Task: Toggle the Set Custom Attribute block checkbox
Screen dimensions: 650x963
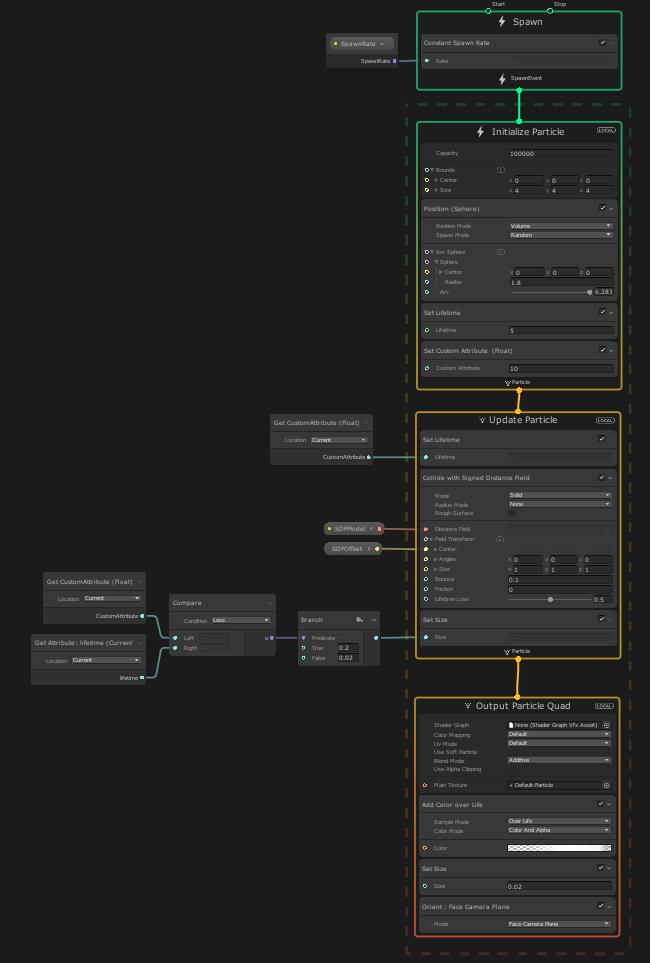Action: pos(603,350)
